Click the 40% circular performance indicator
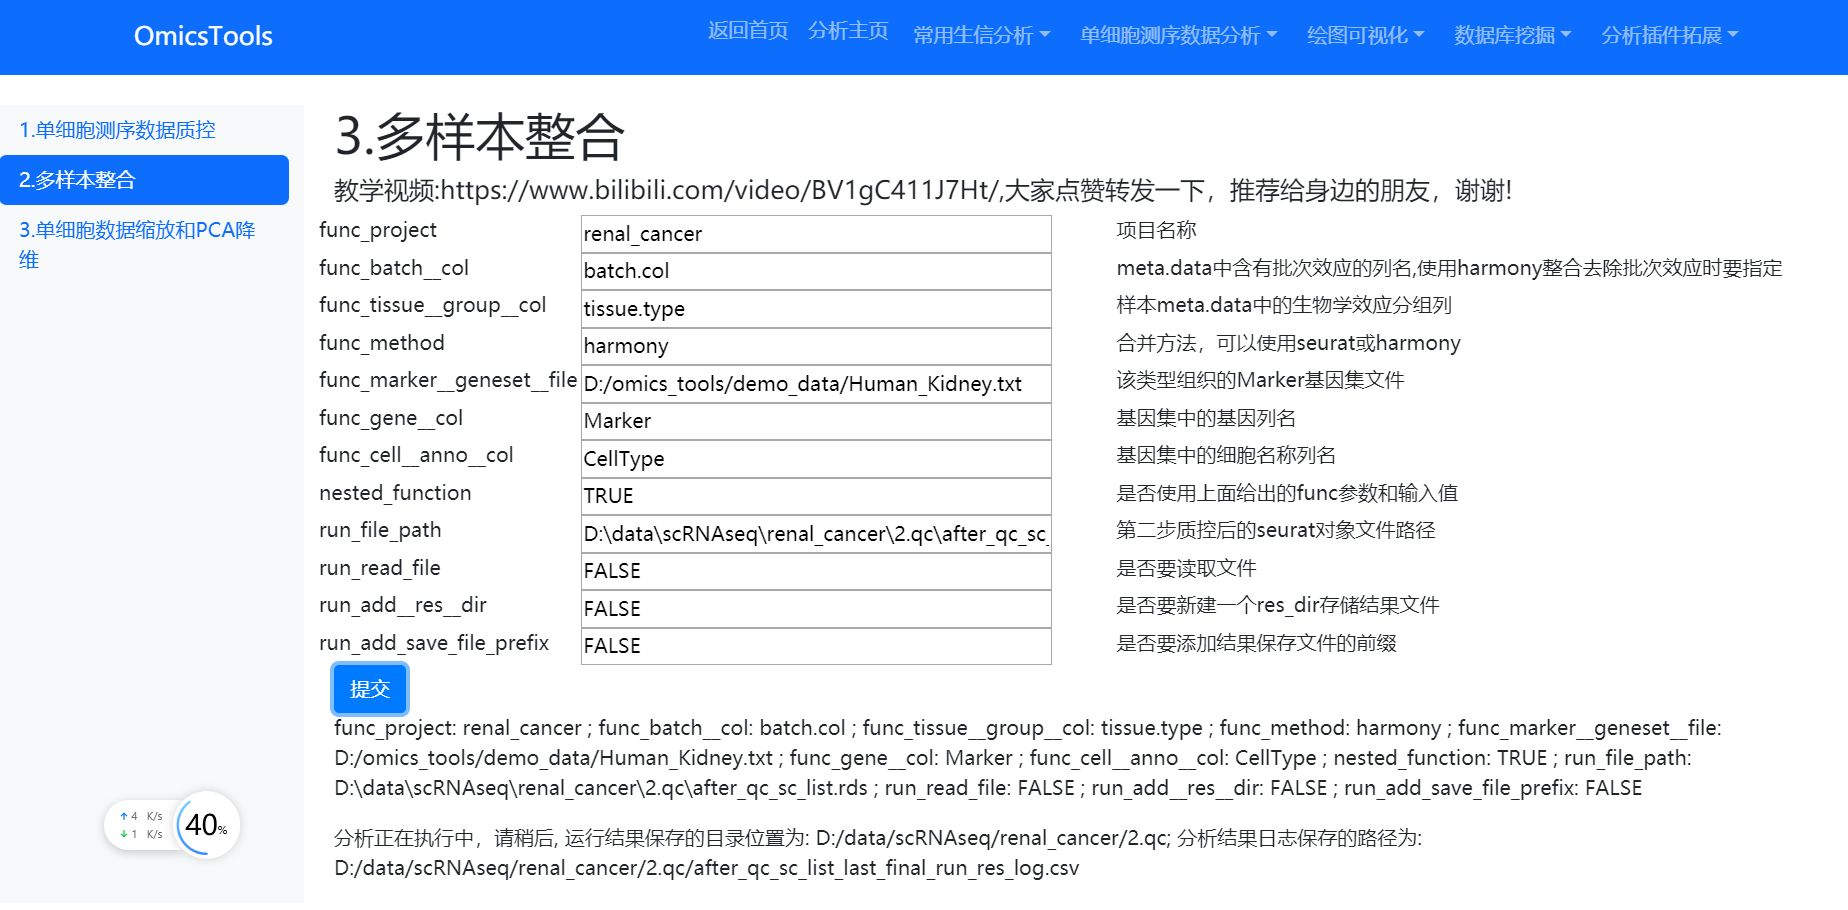Screen dimensions: 1848x910 (x=207, y=825)
